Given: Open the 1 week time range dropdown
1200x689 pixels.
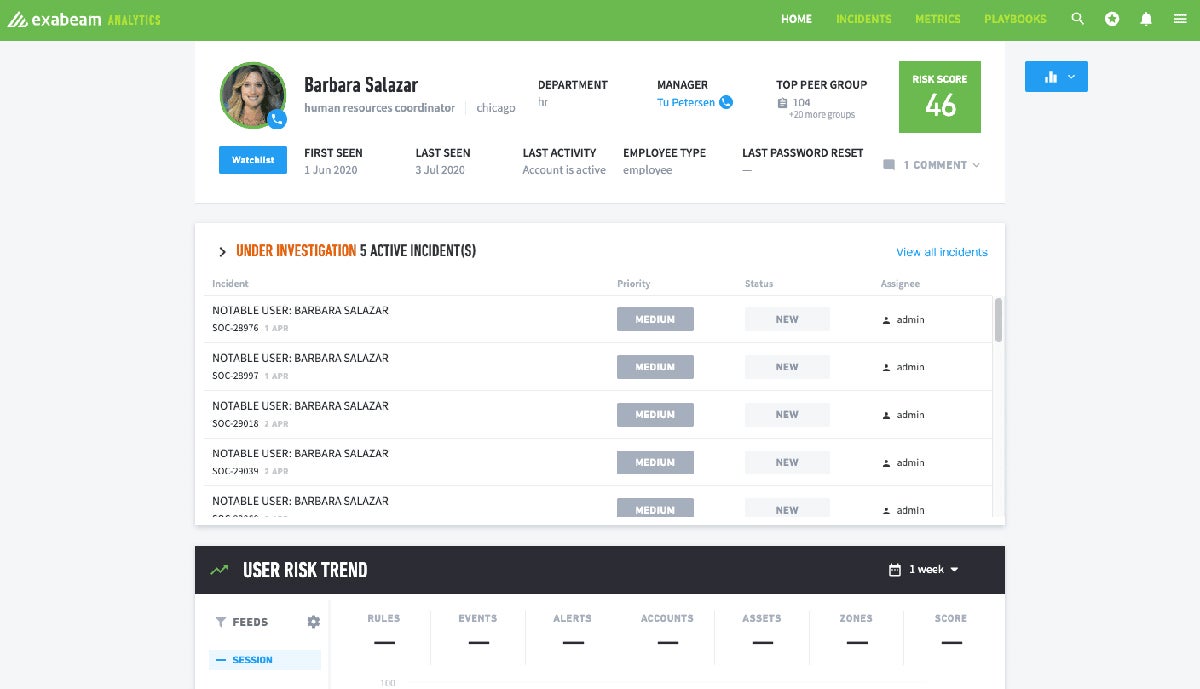Looking at the screenshot, I should coord(924,570).
